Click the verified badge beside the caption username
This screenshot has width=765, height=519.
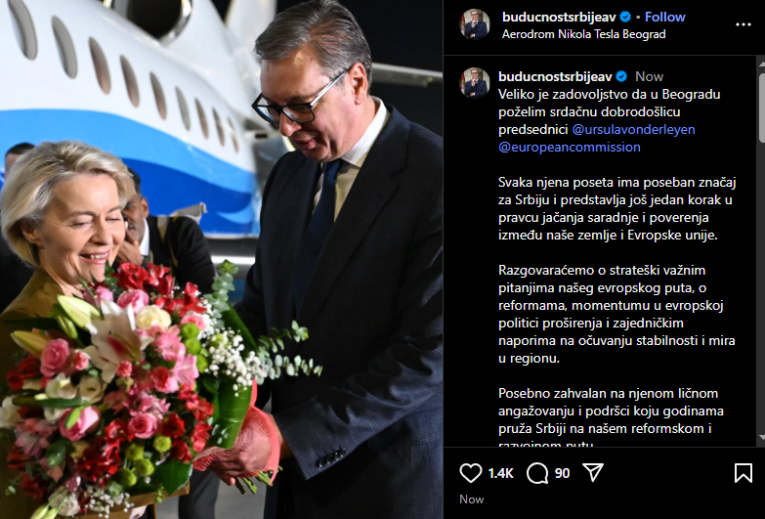[621, 77]
